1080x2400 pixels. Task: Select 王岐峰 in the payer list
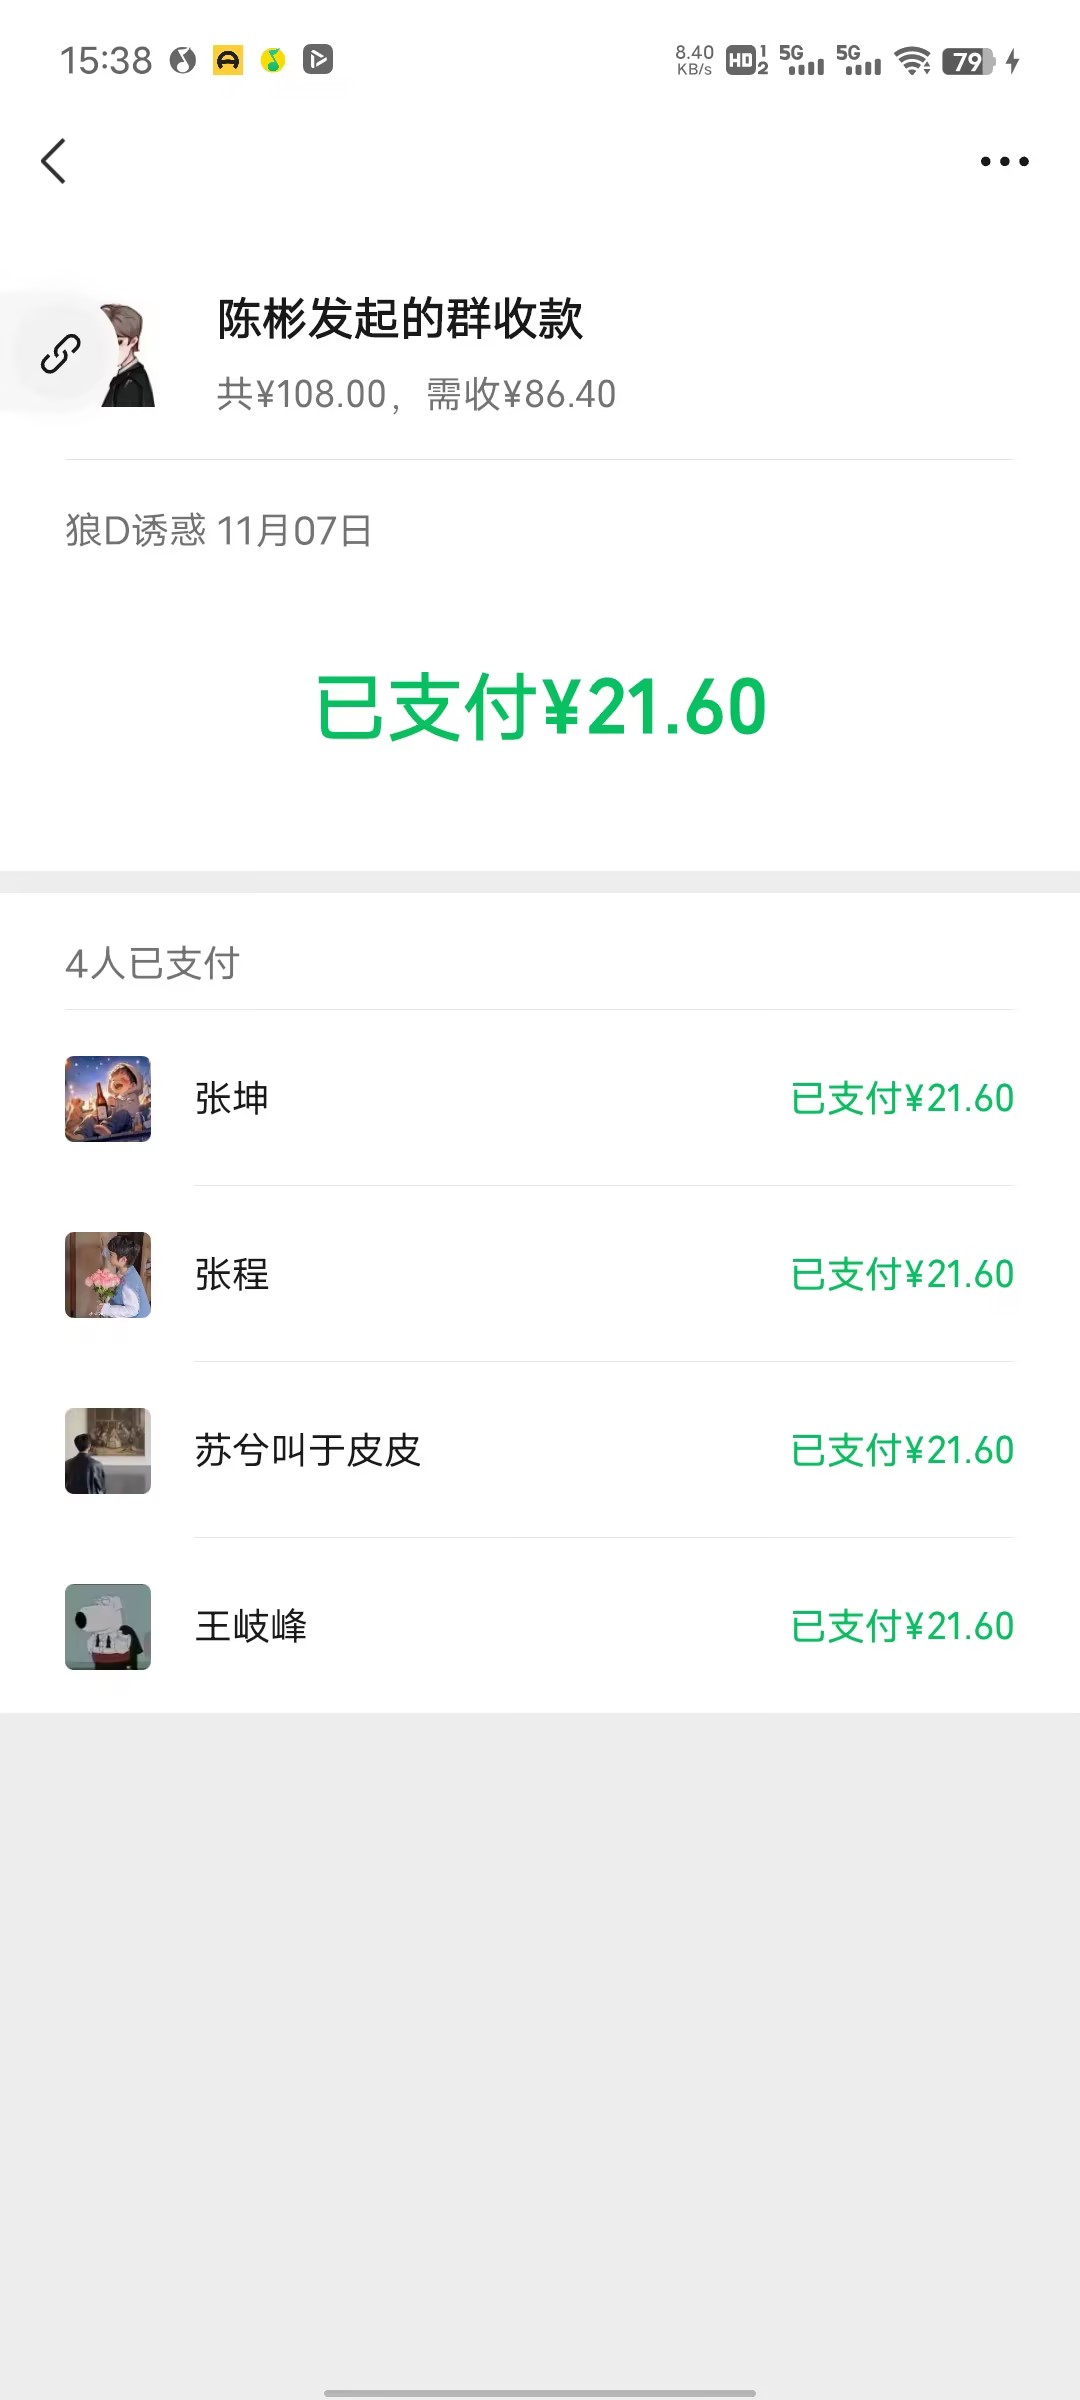point(251,1627)
